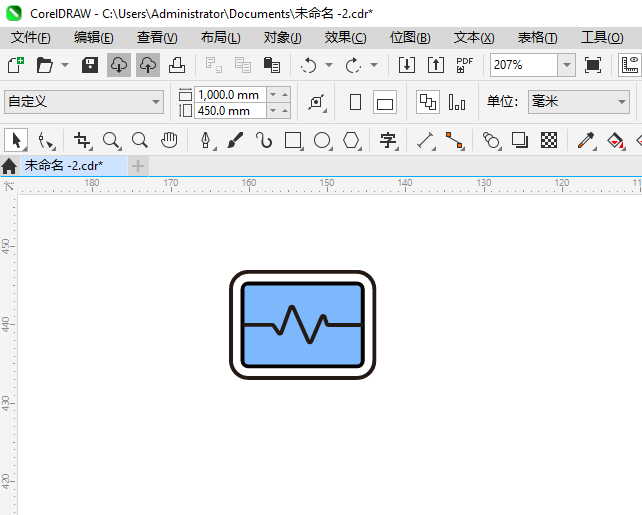Print the document via printer icon

(177, 65)
